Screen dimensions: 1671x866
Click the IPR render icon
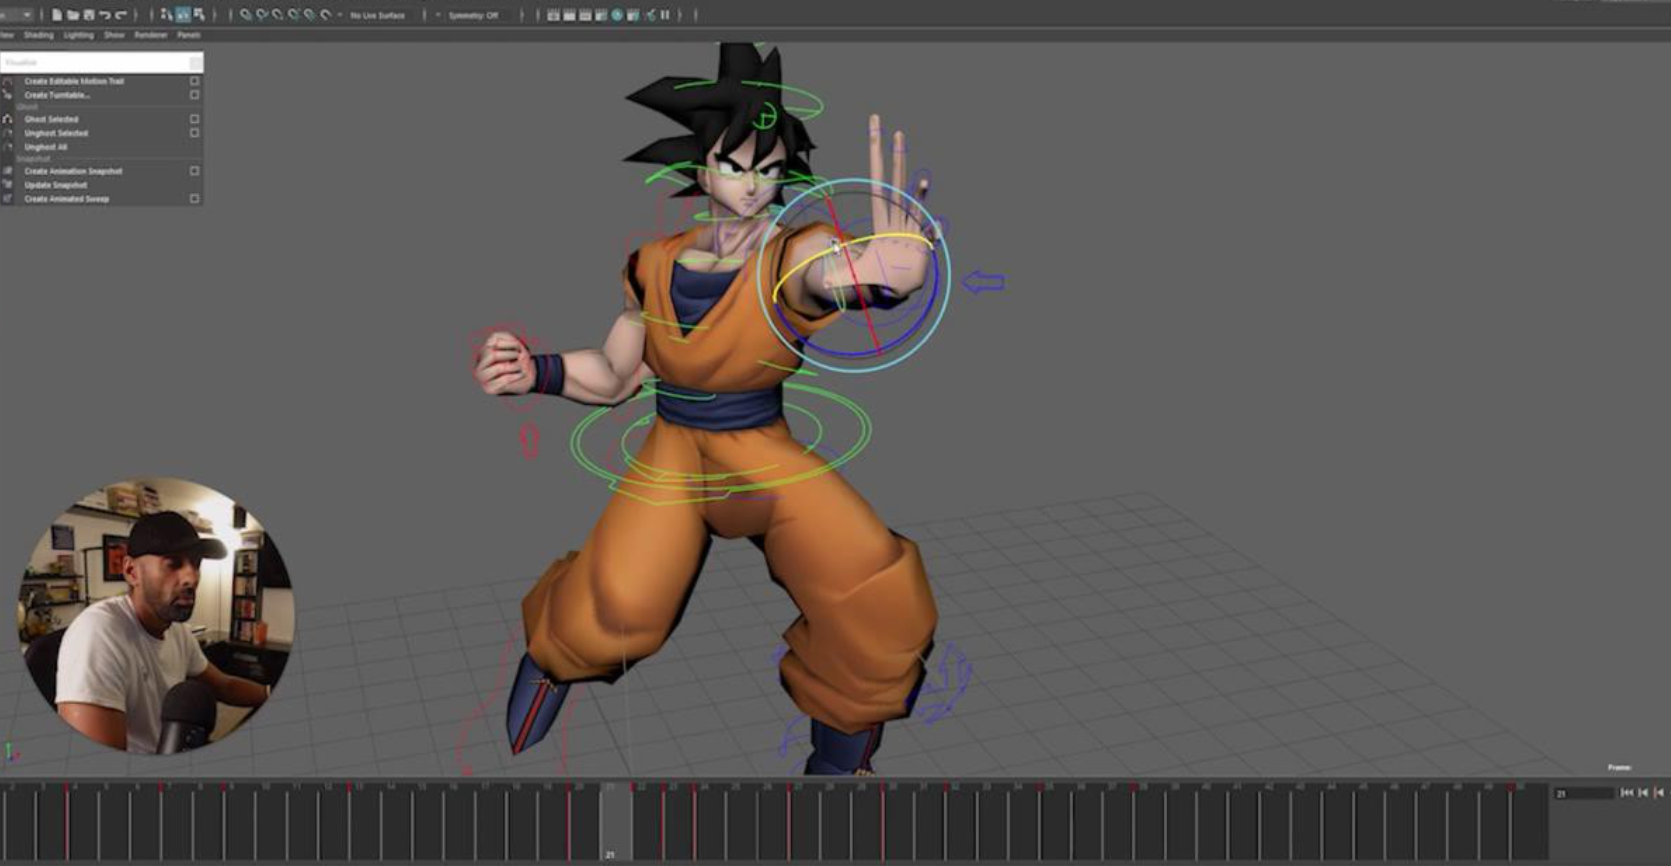(585, 15)
